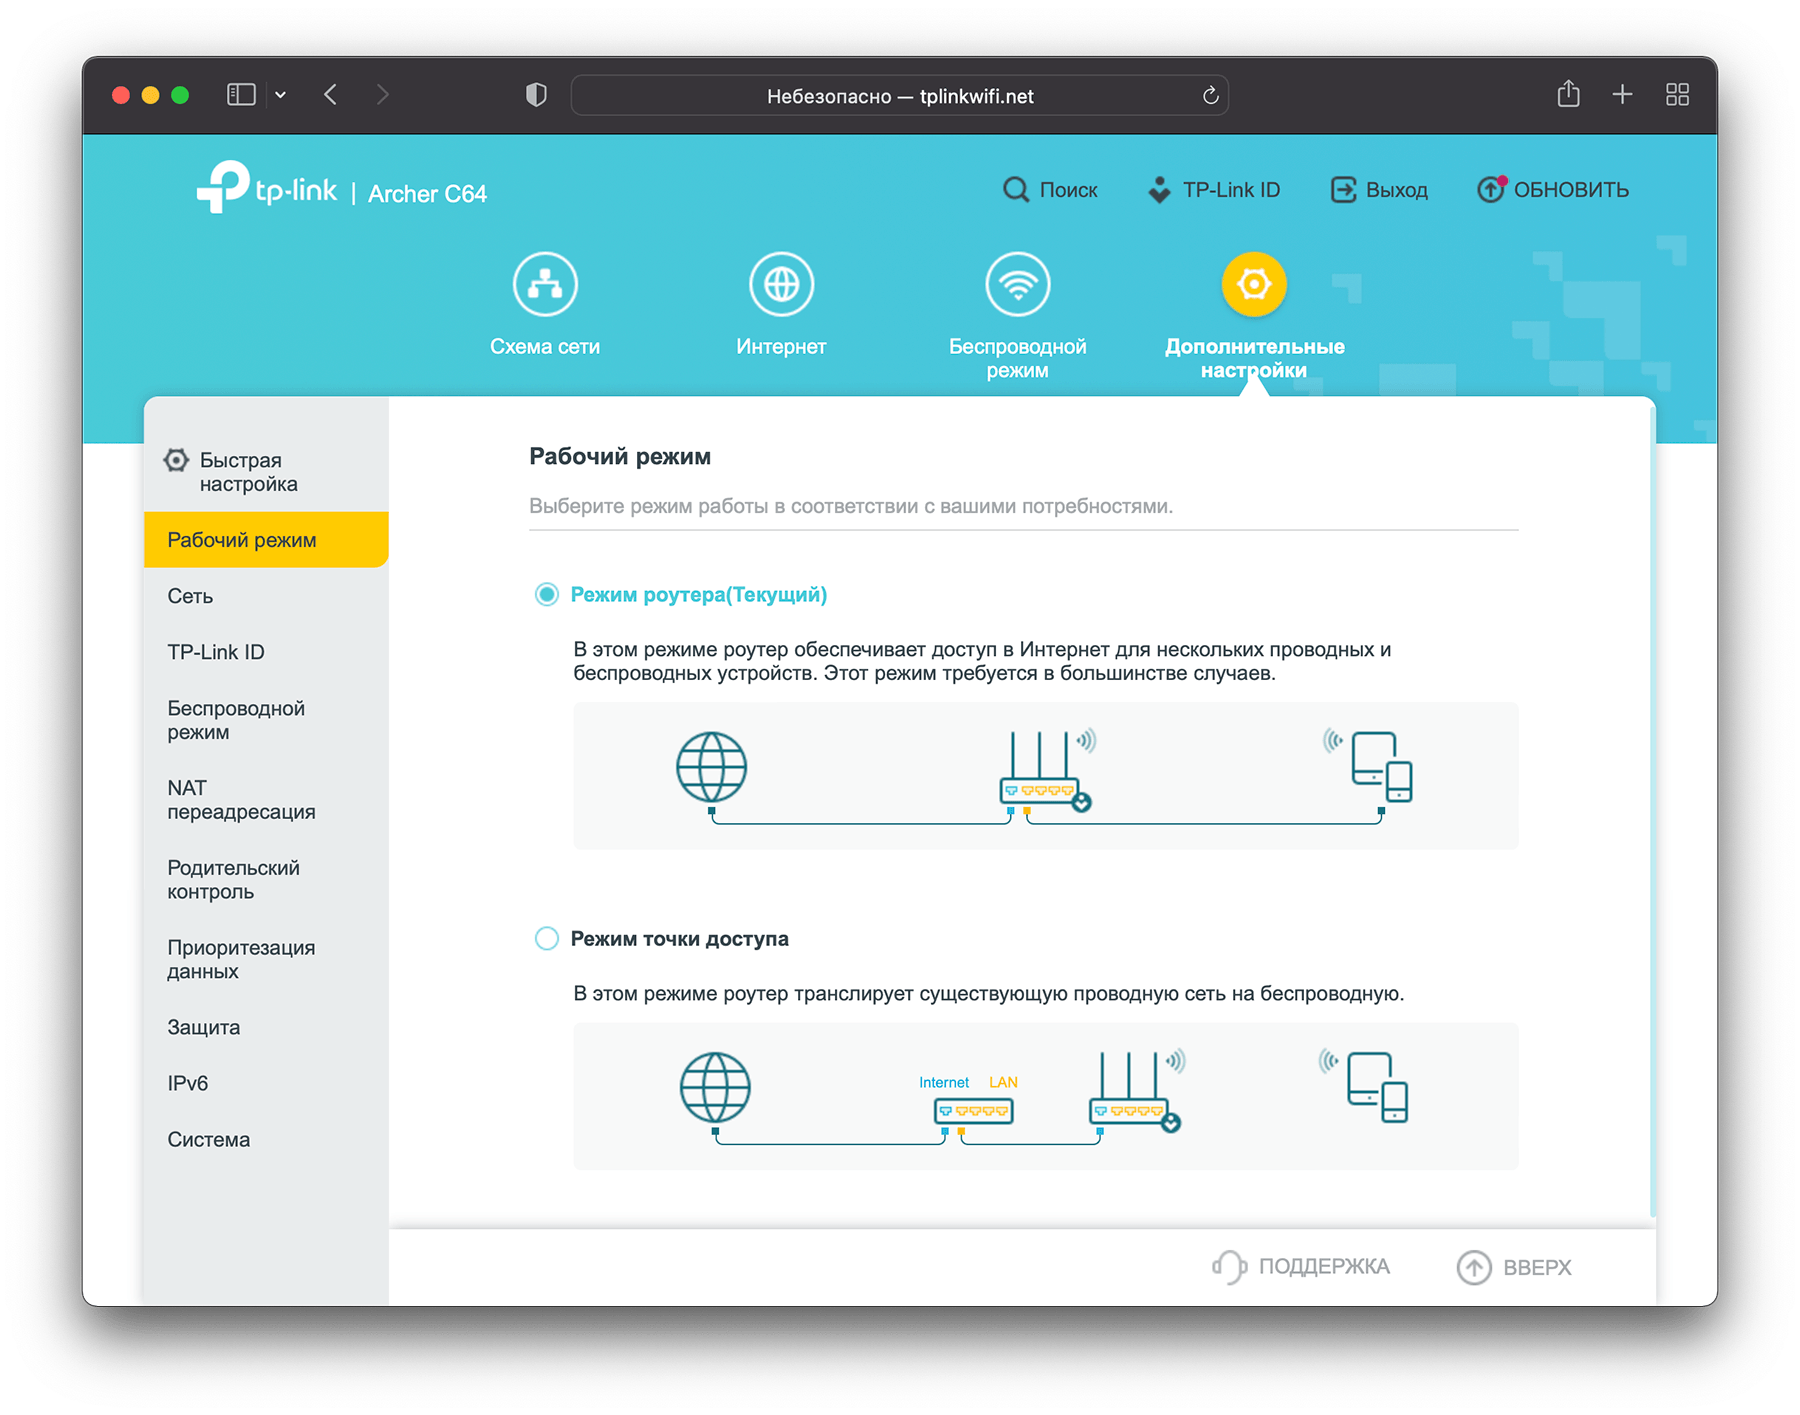Select Режим точки доступа radio button
Screen dimensions: 1800x1415
coord(547,939)
